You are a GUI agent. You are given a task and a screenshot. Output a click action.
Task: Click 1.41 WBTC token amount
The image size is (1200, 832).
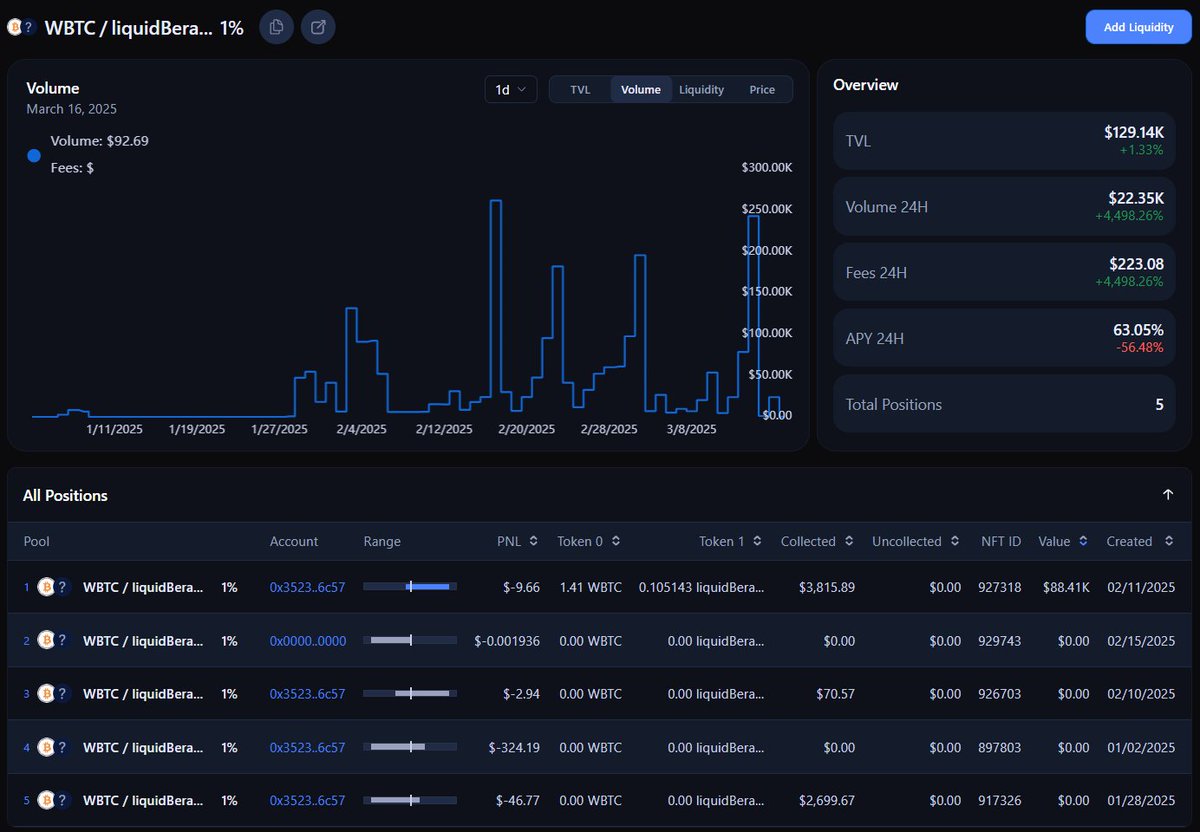click(x=590, y=587)
